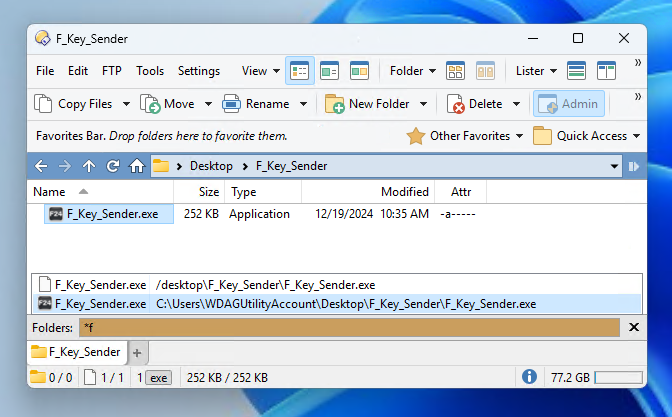Sort by Type column header
Image resolution: width=672 pixels, height=417 pixels.
click(x=263, y=192)
